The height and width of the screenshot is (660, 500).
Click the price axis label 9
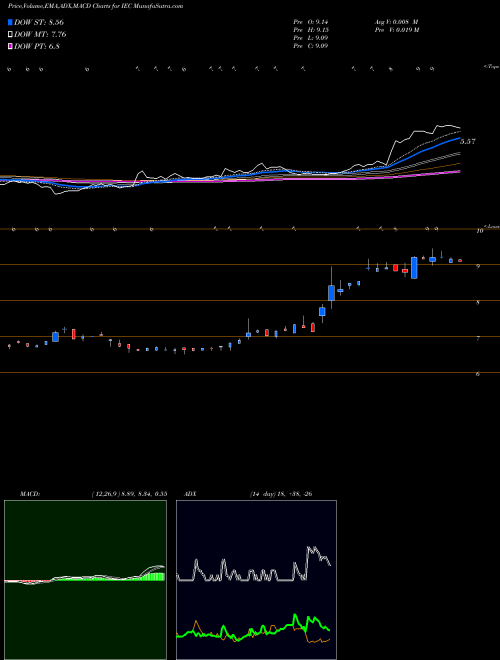478,266
